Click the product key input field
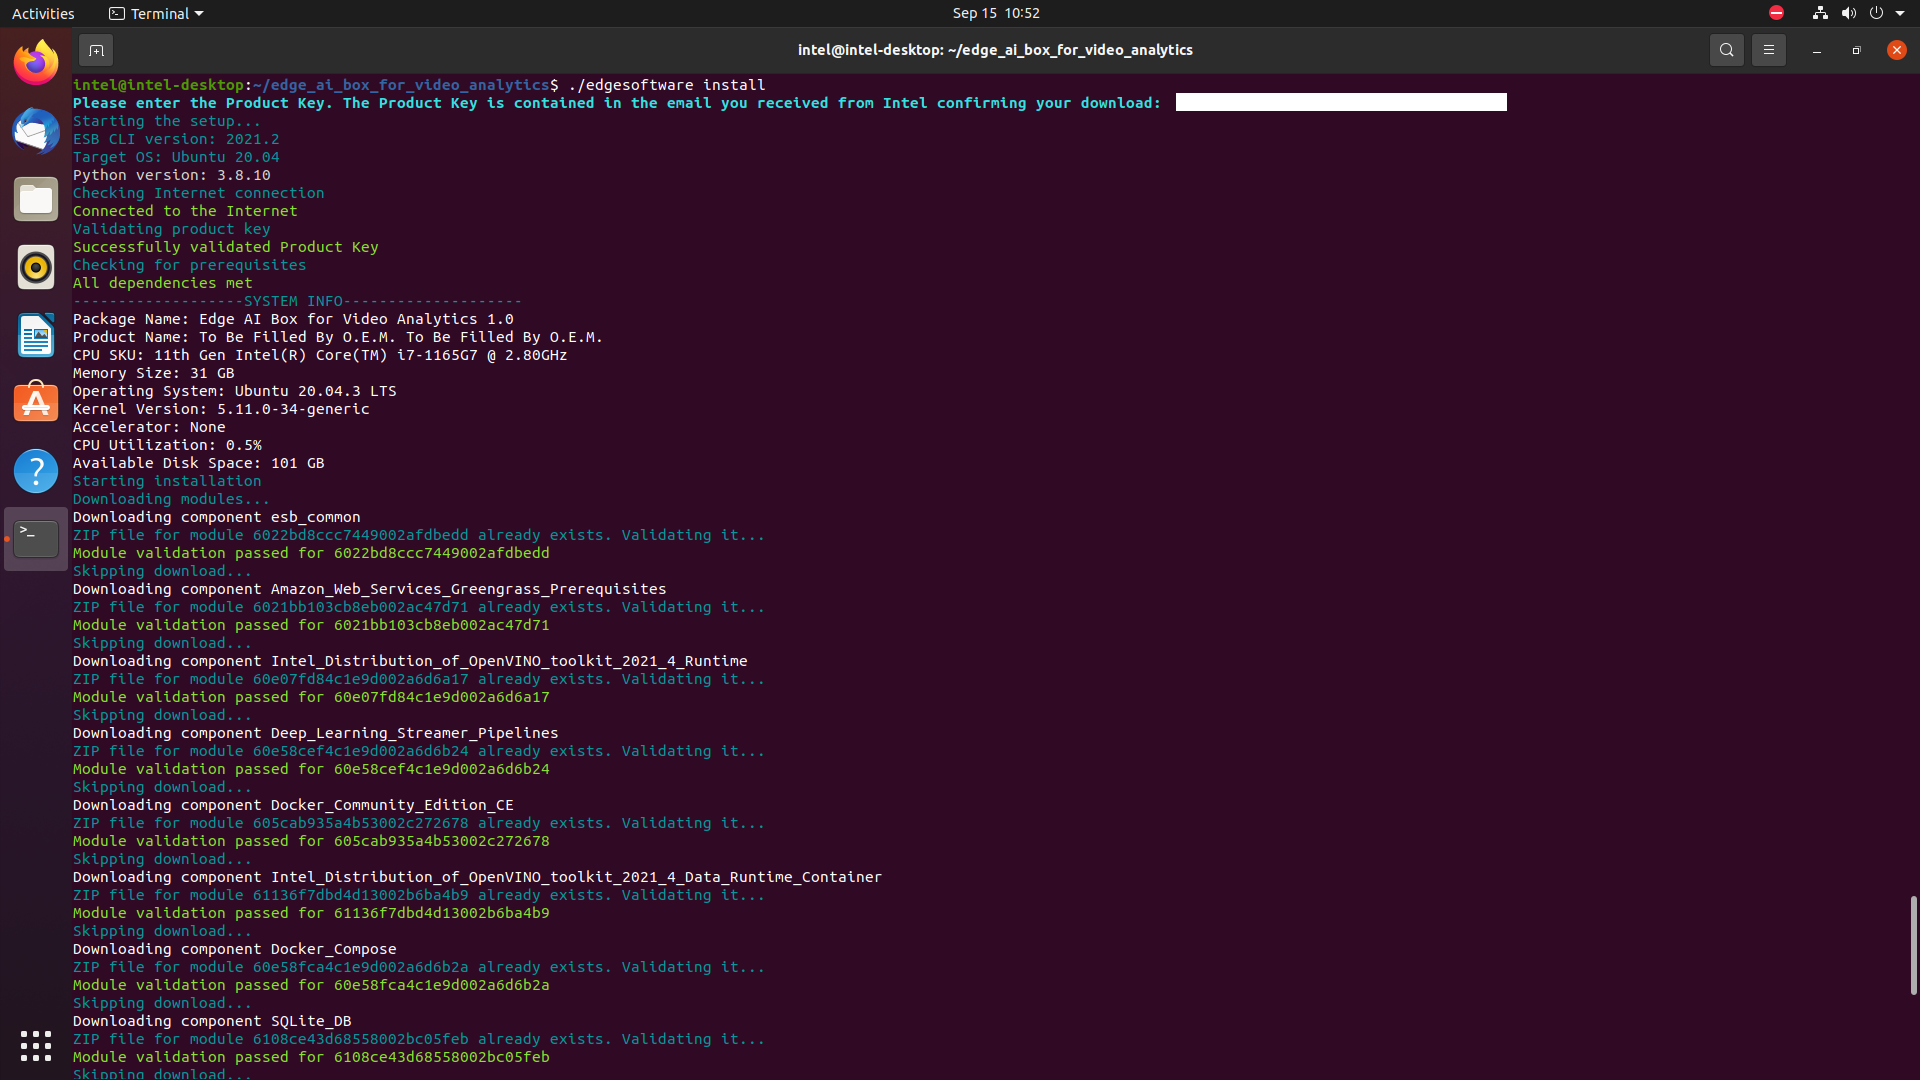 1340,103
